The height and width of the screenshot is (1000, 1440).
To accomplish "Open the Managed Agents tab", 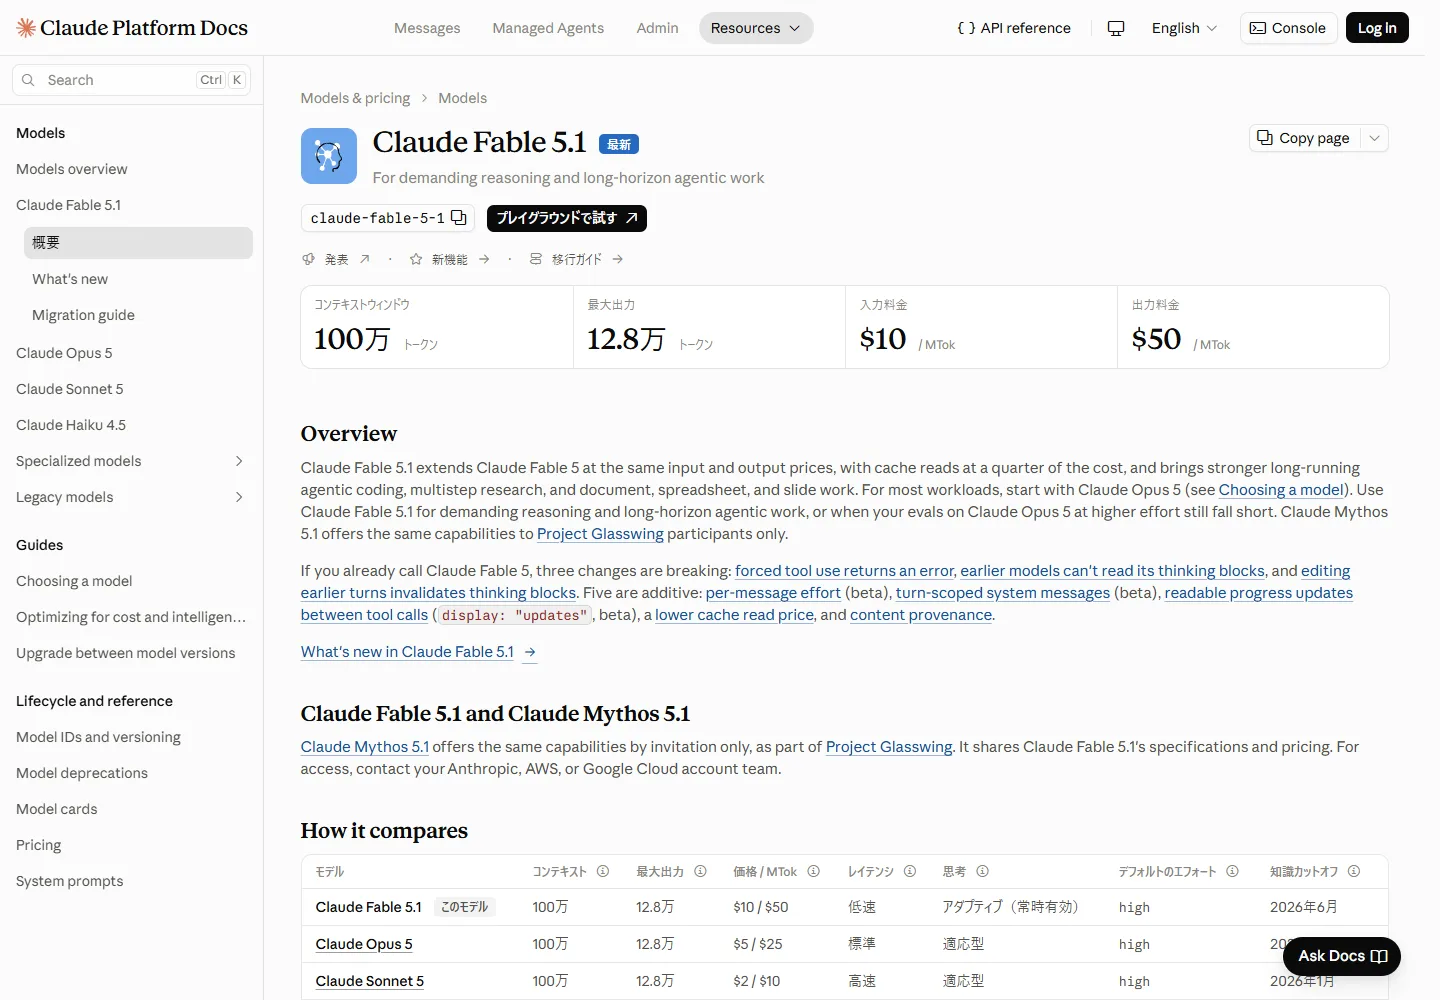I will pyautogui.click(x=548, y=28).
